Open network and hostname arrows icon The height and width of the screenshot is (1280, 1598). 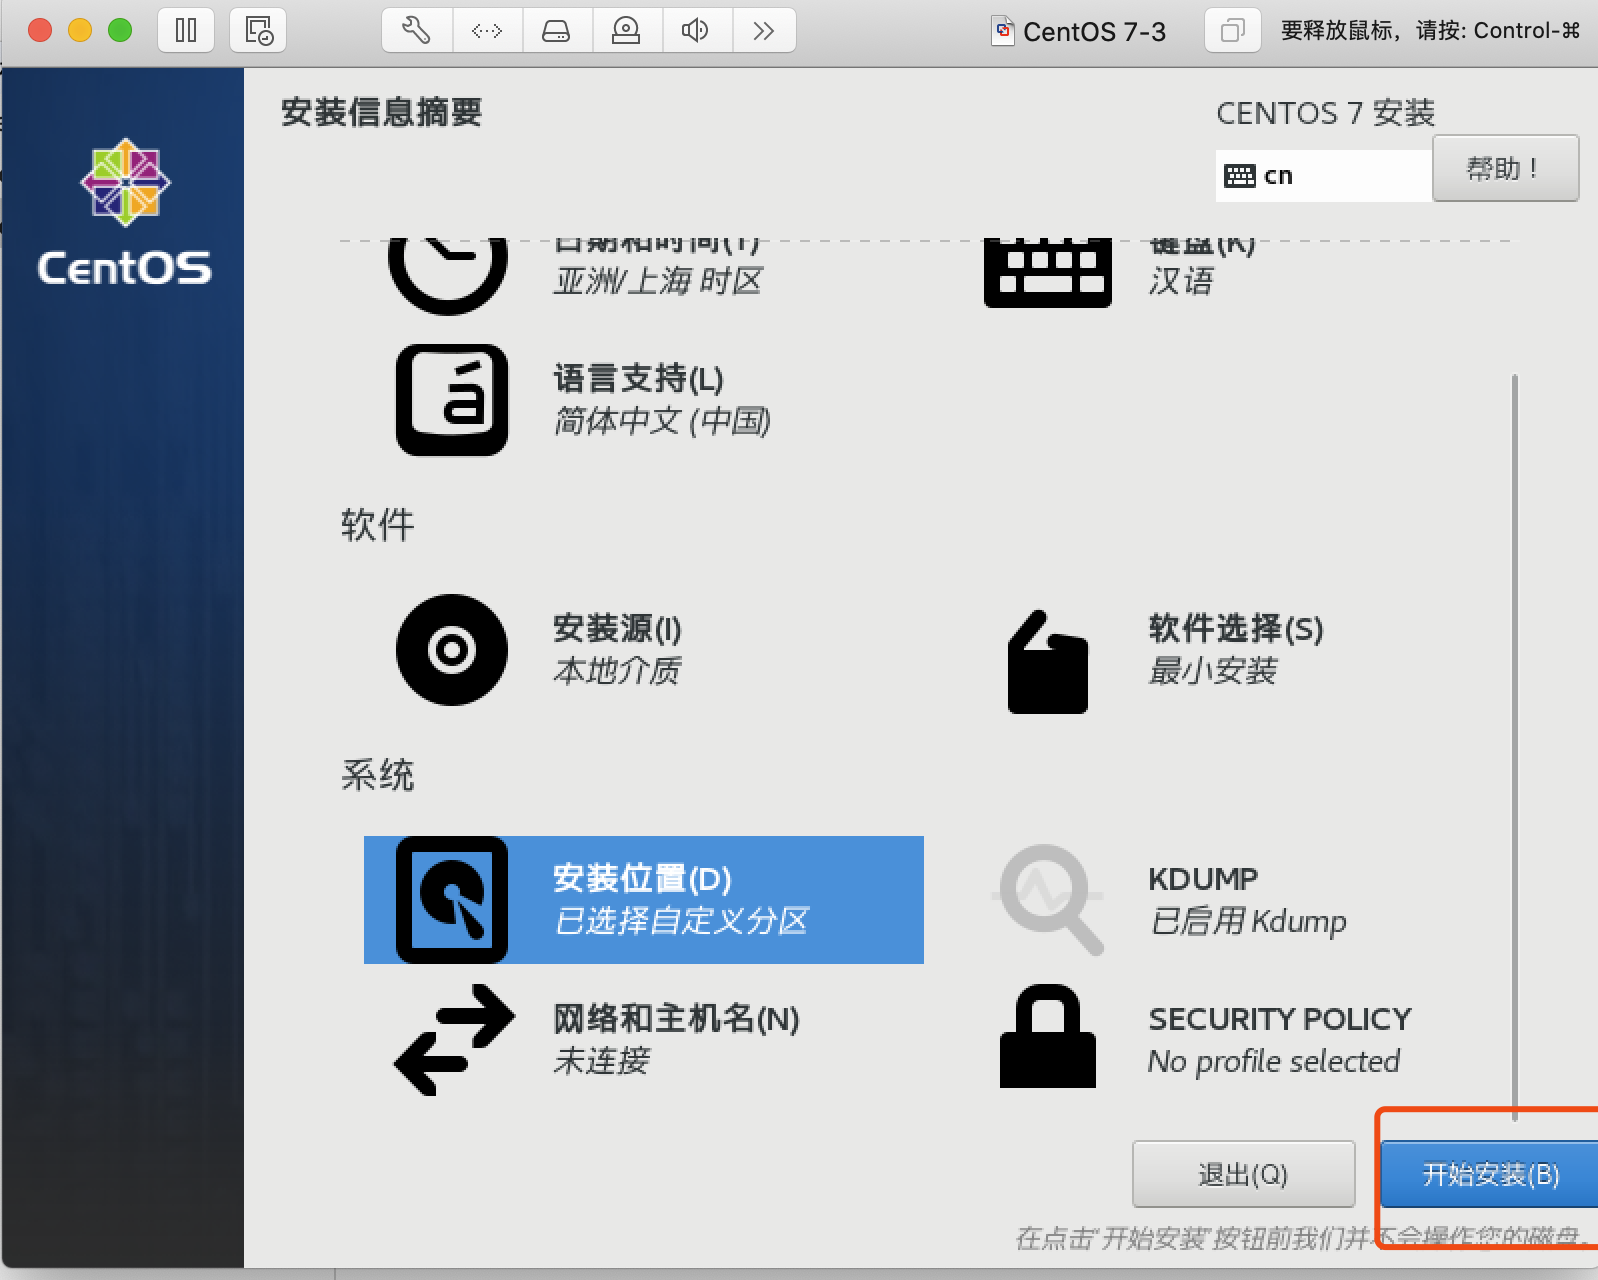pyautogui.click(x=454, y=1040)
